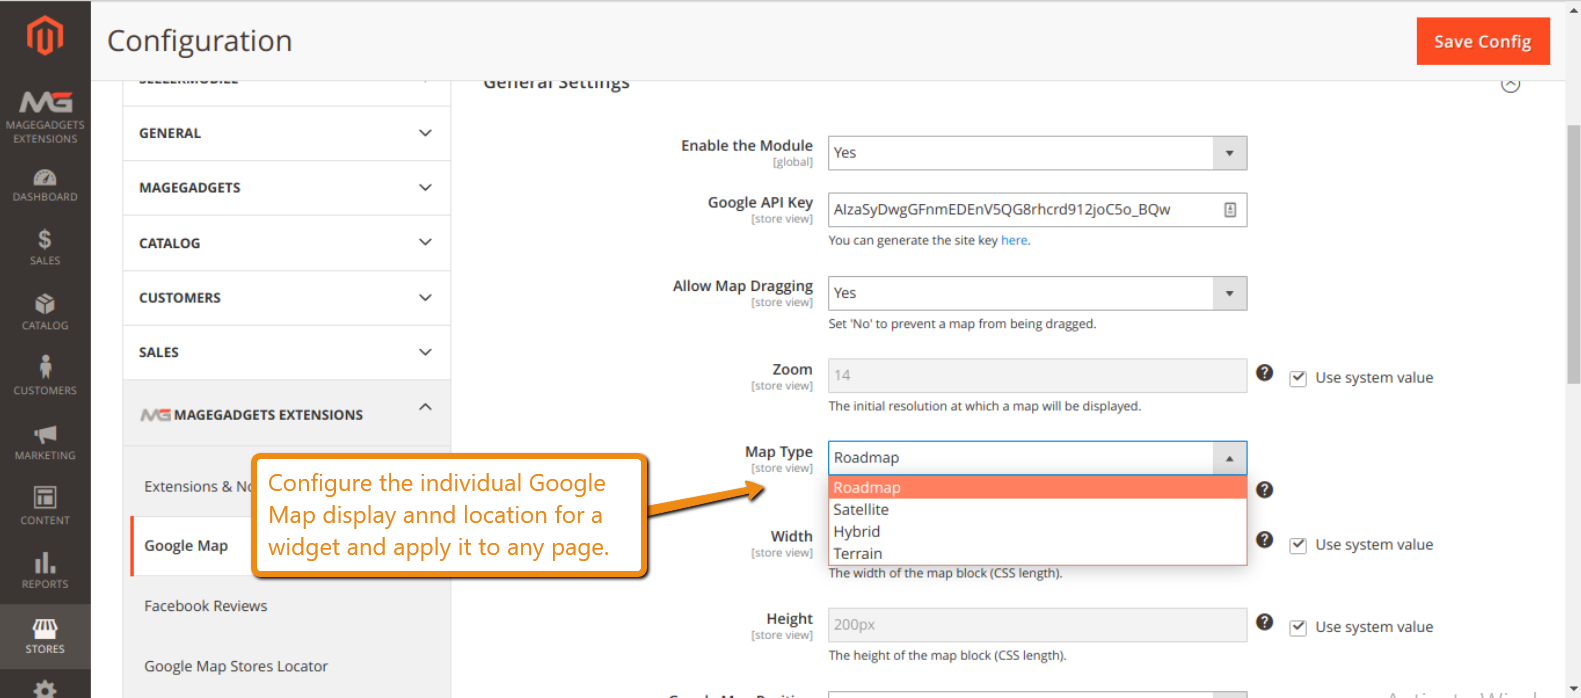Image resolution: width=1581 pixels, height=698 pixels.
Task: Open Google Map Stores Locator tab
Action: [236, 666]
